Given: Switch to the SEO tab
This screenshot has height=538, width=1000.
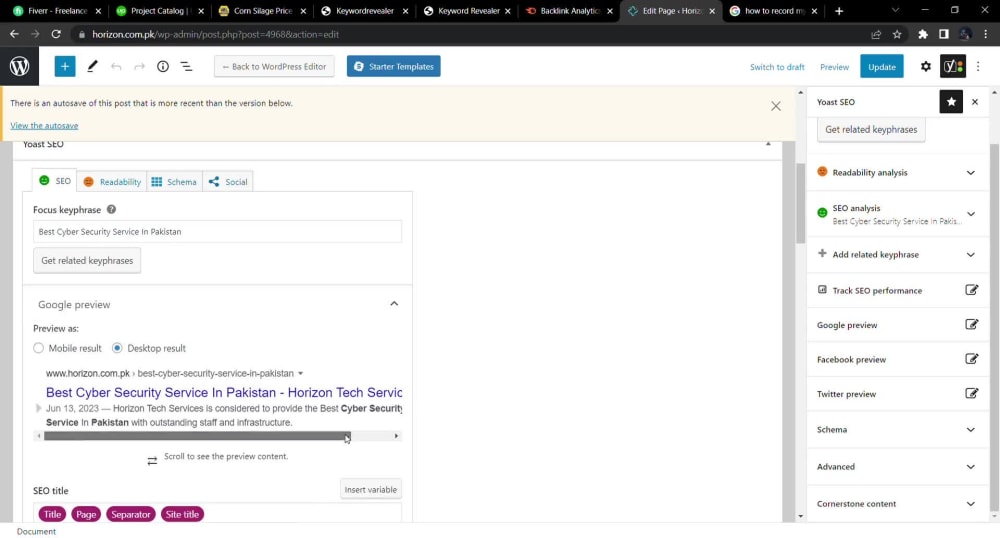Looking at the screenshot, I should tap(55, 181).
